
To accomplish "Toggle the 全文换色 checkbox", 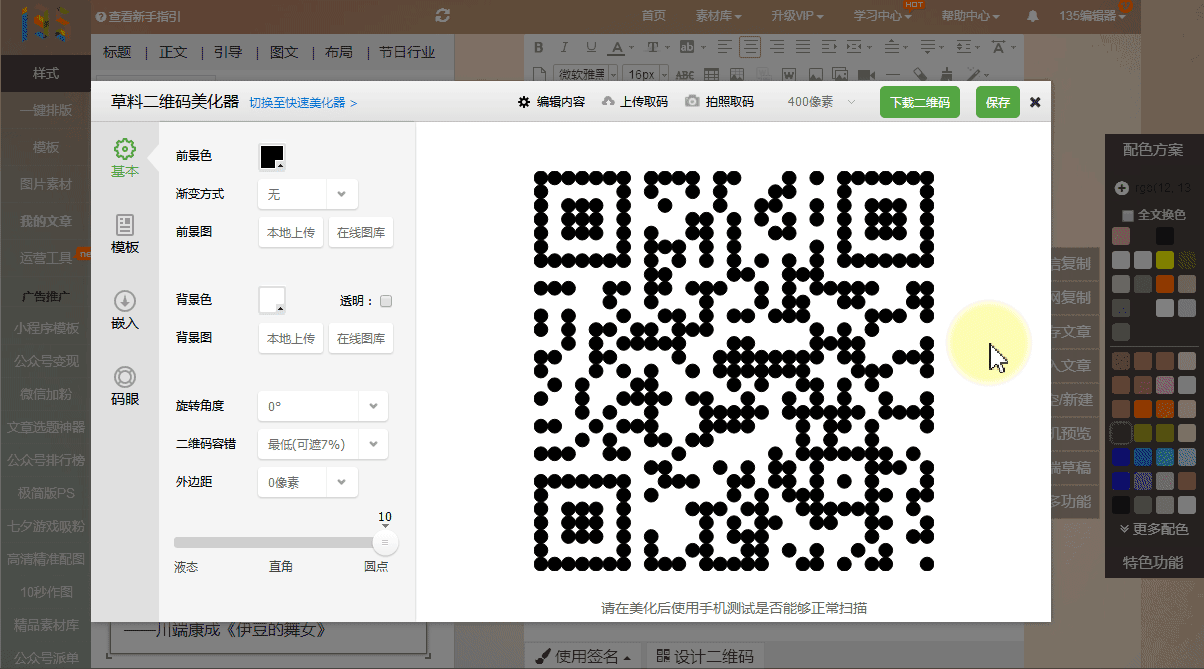I will pyautogui.click(x=1128, y=215).
